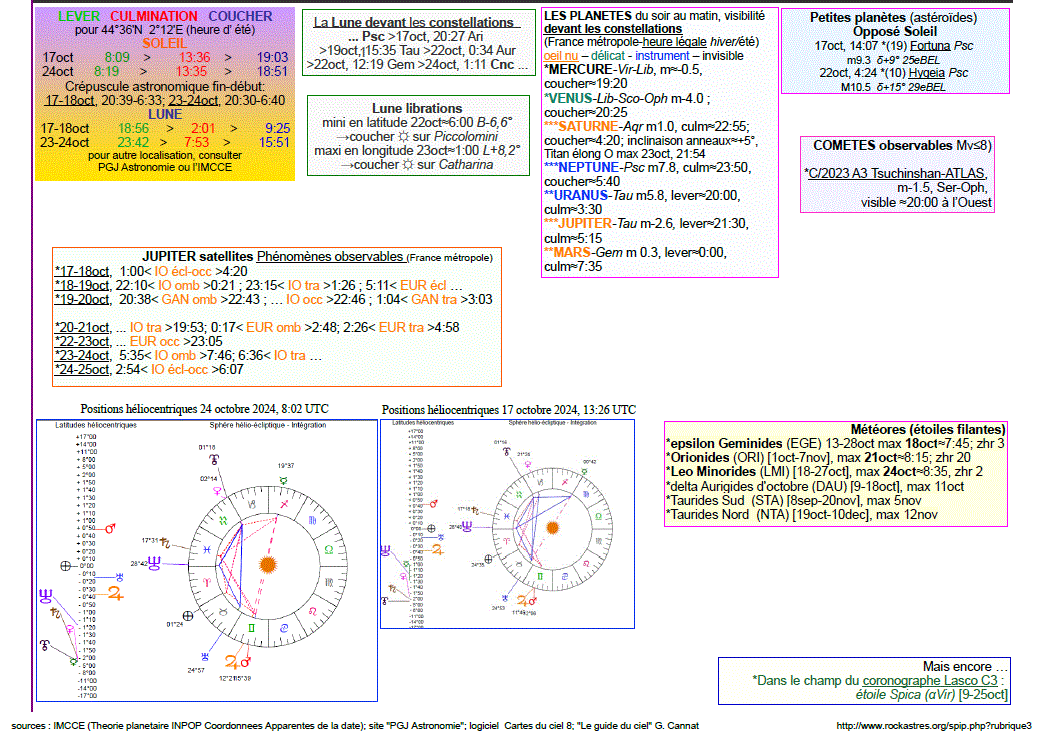Click the Piccolomini crater name

466,136
